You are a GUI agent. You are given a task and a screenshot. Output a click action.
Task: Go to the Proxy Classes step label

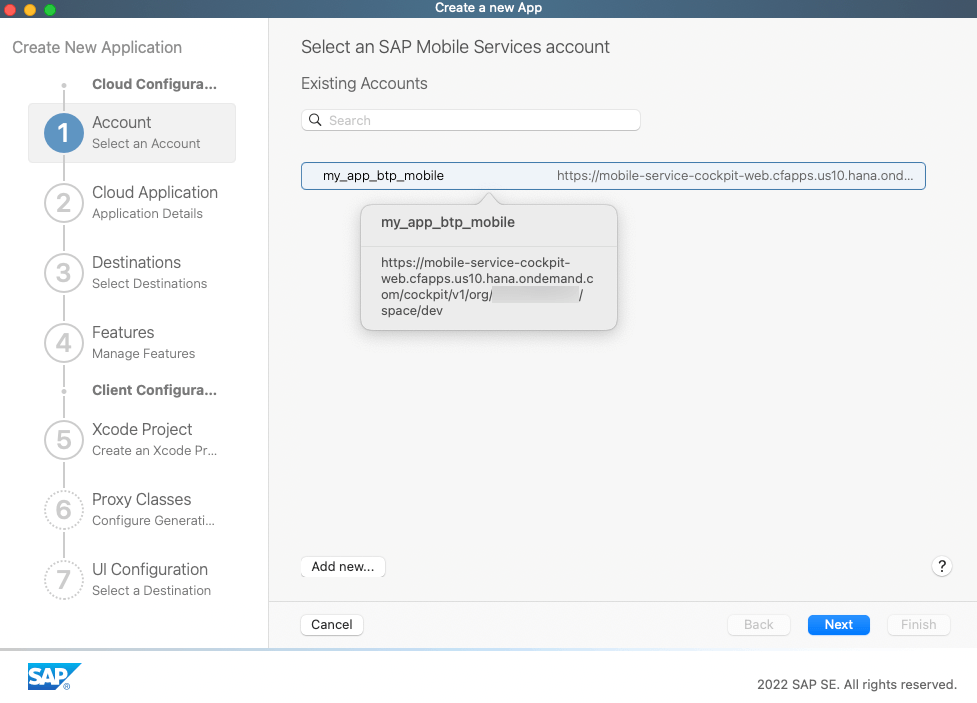141,499
